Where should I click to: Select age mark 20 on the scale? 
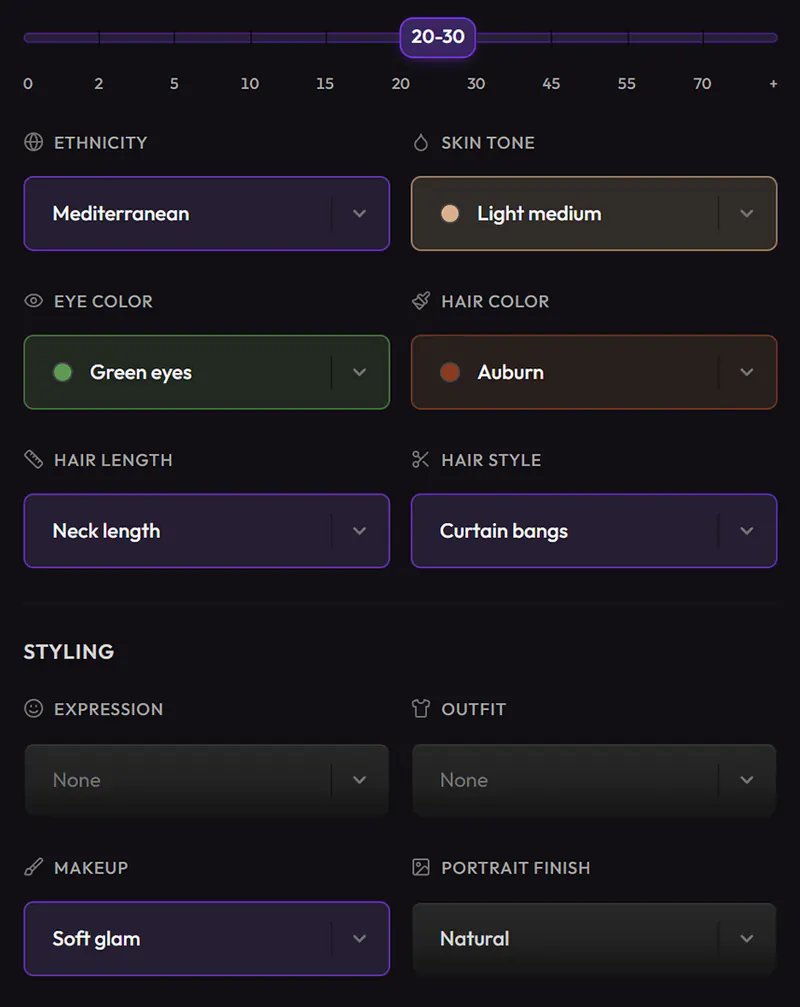click(x=401, y=83)
